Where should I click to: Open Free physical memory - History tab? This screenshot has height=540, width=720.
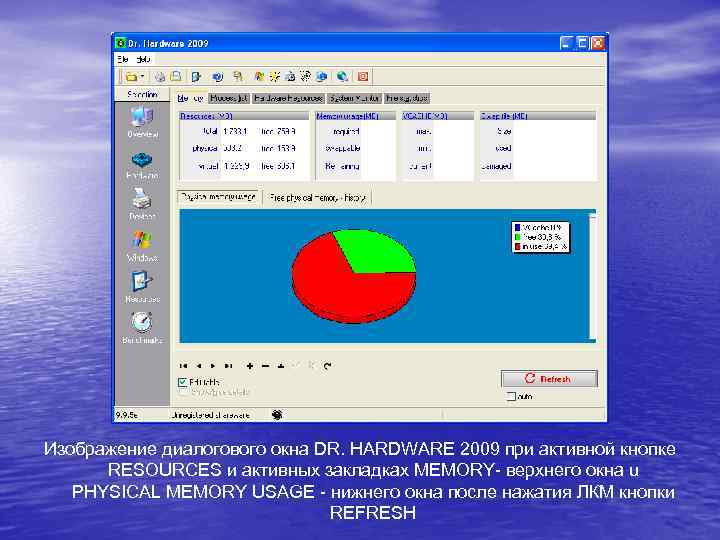[318, 198]
